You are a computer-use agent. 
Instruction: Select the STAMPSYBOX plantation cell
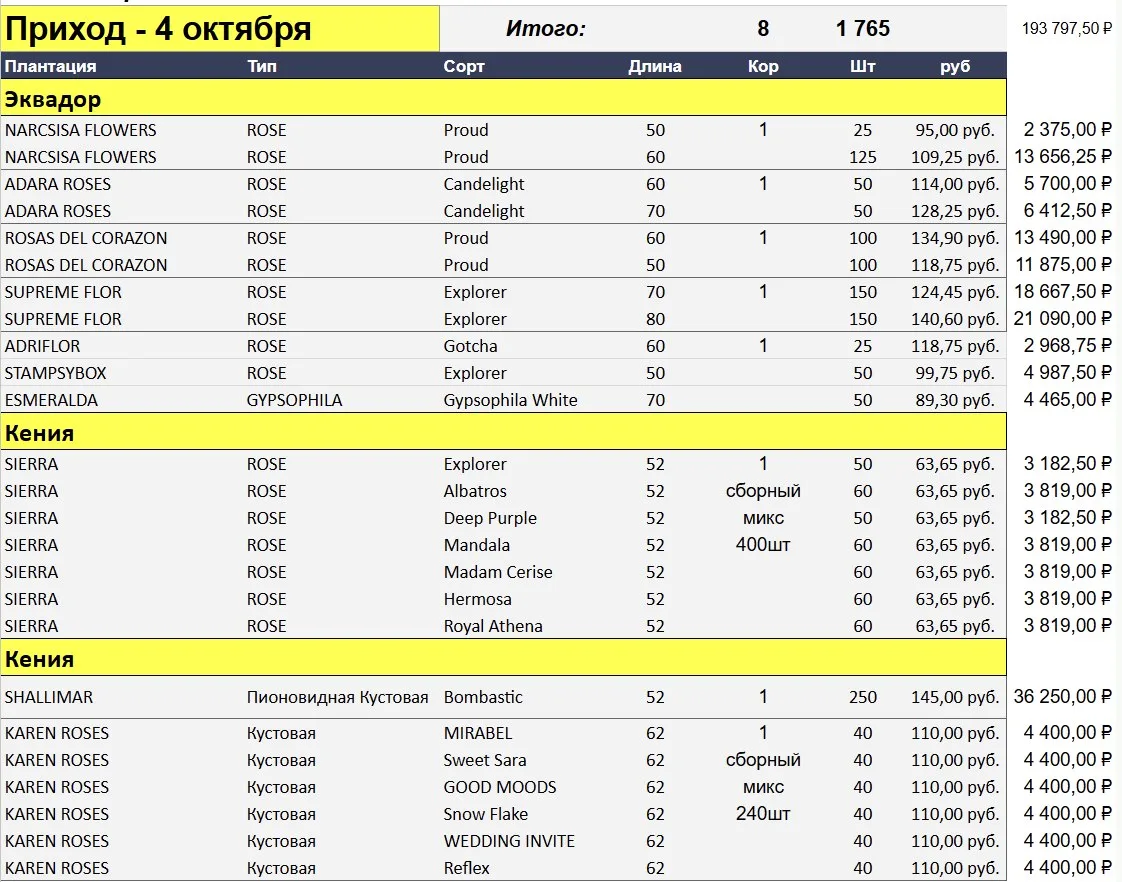tap(55, 373)
